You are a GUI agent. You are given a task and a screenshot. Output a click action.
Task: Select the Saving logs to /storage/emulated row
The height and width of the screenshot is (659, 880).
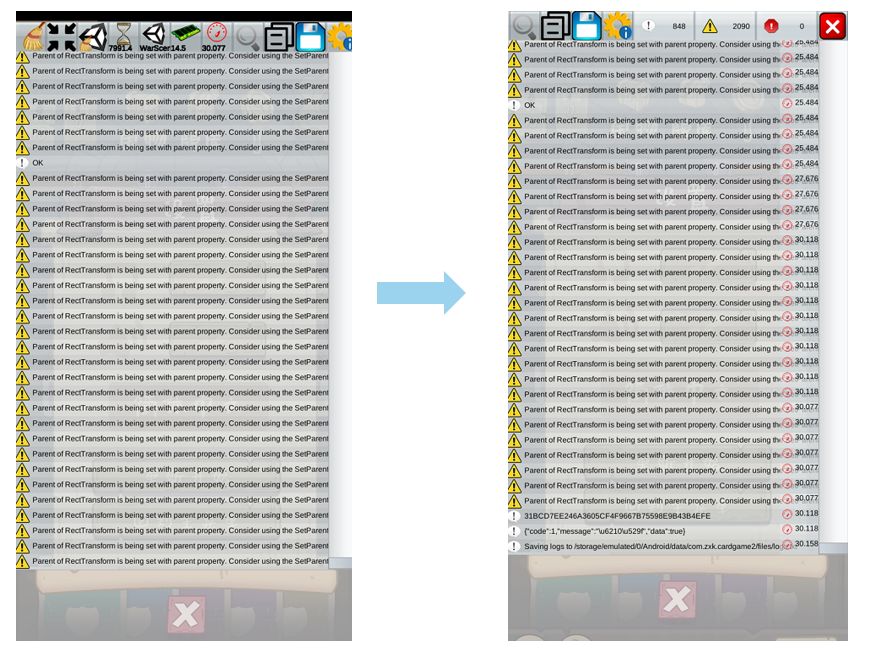(663, 546)
